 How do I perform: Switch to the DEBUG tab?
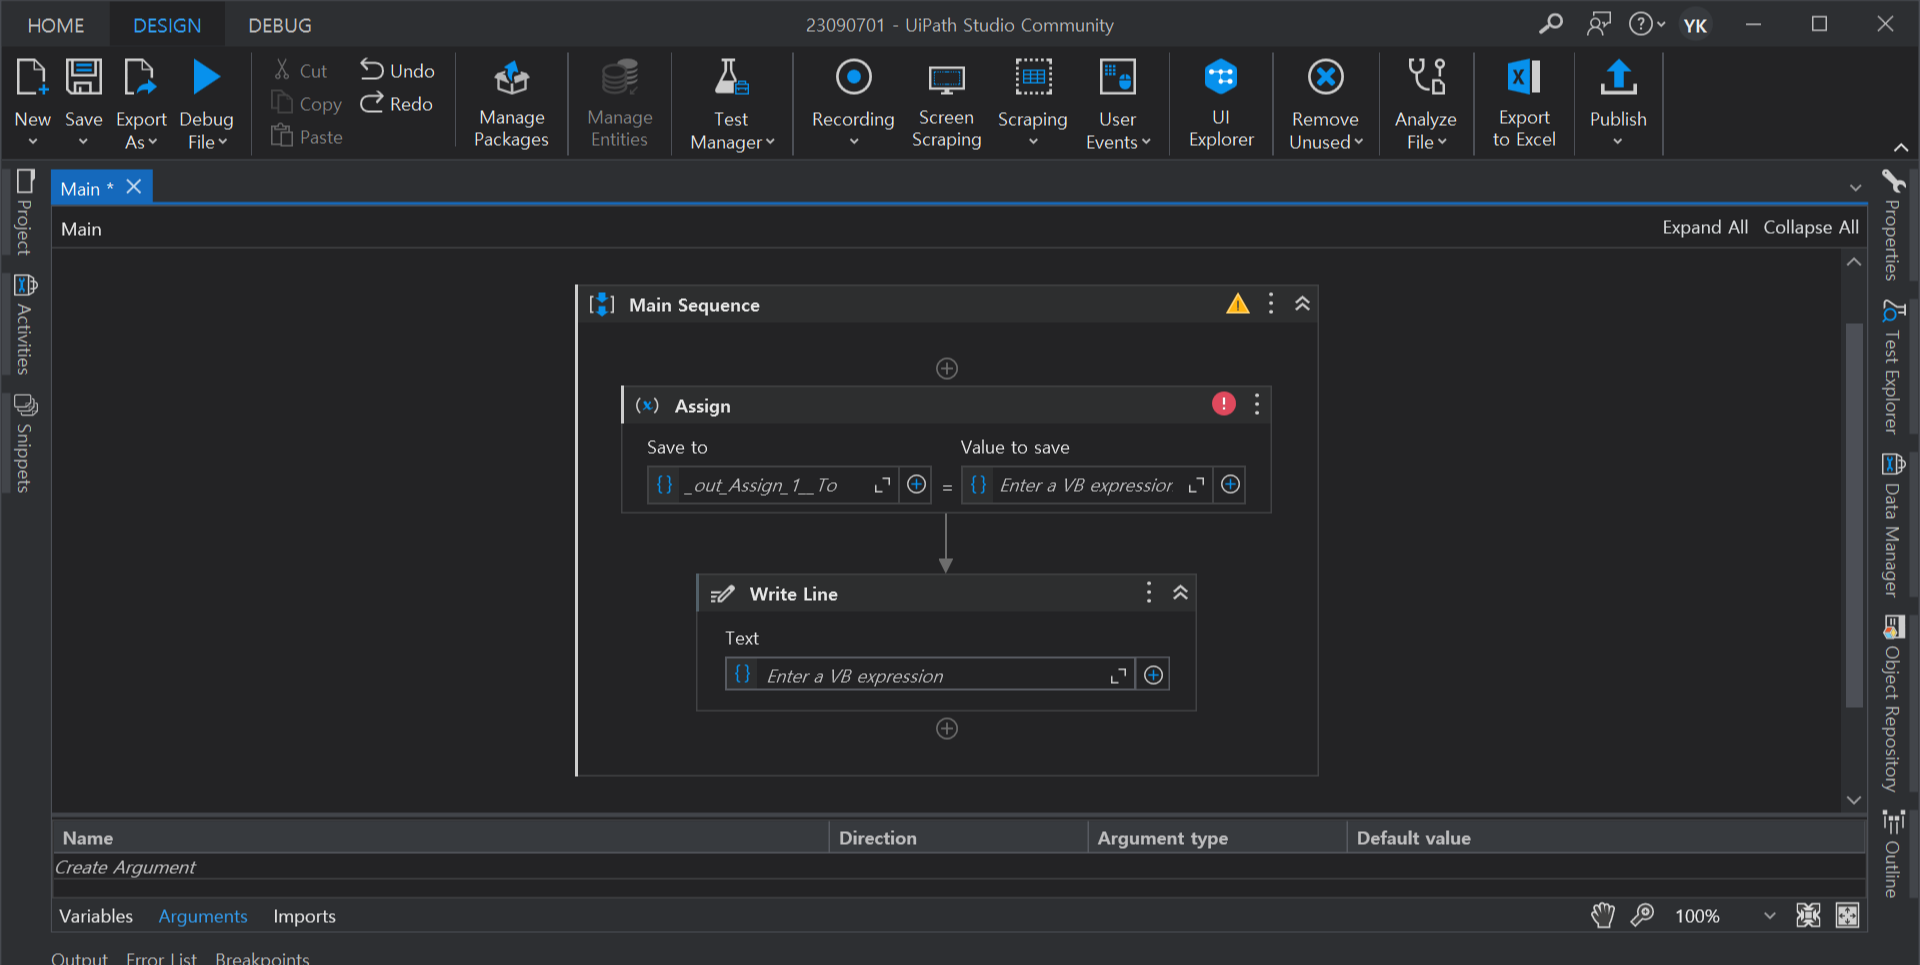tap(280, 25)
